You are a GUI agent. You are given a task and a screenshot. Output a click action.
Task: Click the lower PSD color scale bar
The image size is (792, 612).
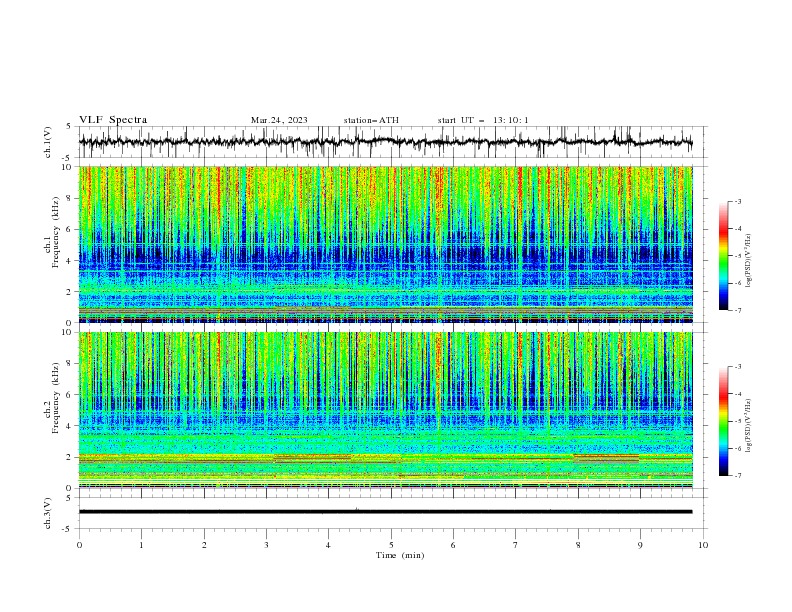(724, 421)
